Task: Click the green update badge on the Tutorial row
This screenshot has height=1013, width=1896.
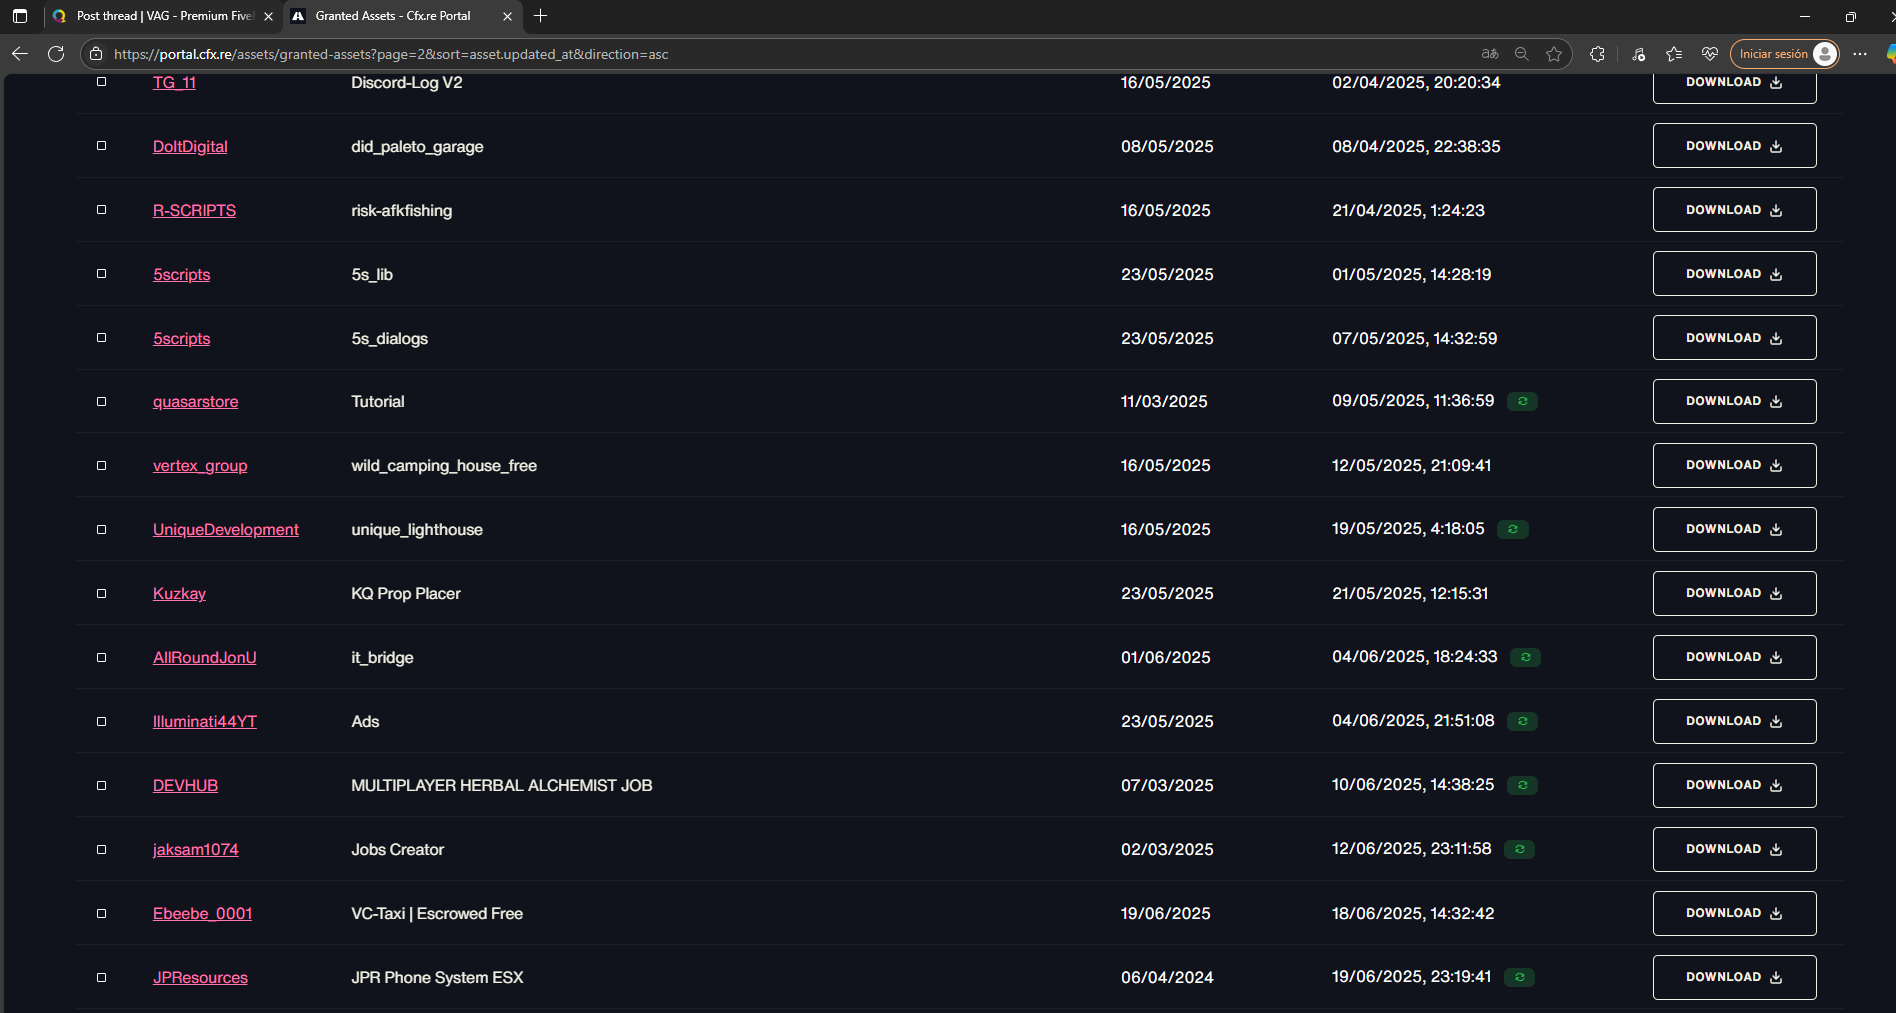Action: pyautogui.click(x=1522, y=401)
